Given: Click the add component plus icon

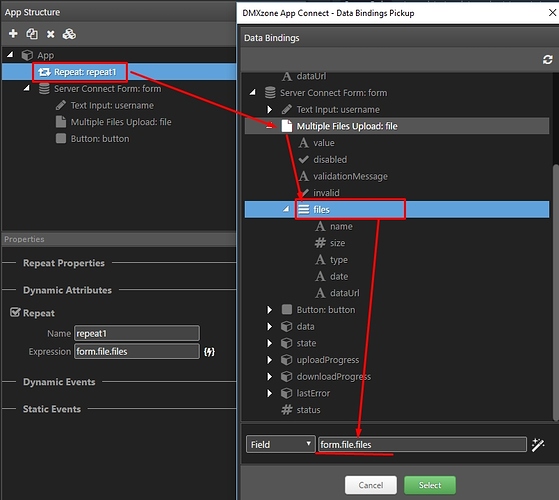Looking at the screenshot, I should tap(13, 33).
